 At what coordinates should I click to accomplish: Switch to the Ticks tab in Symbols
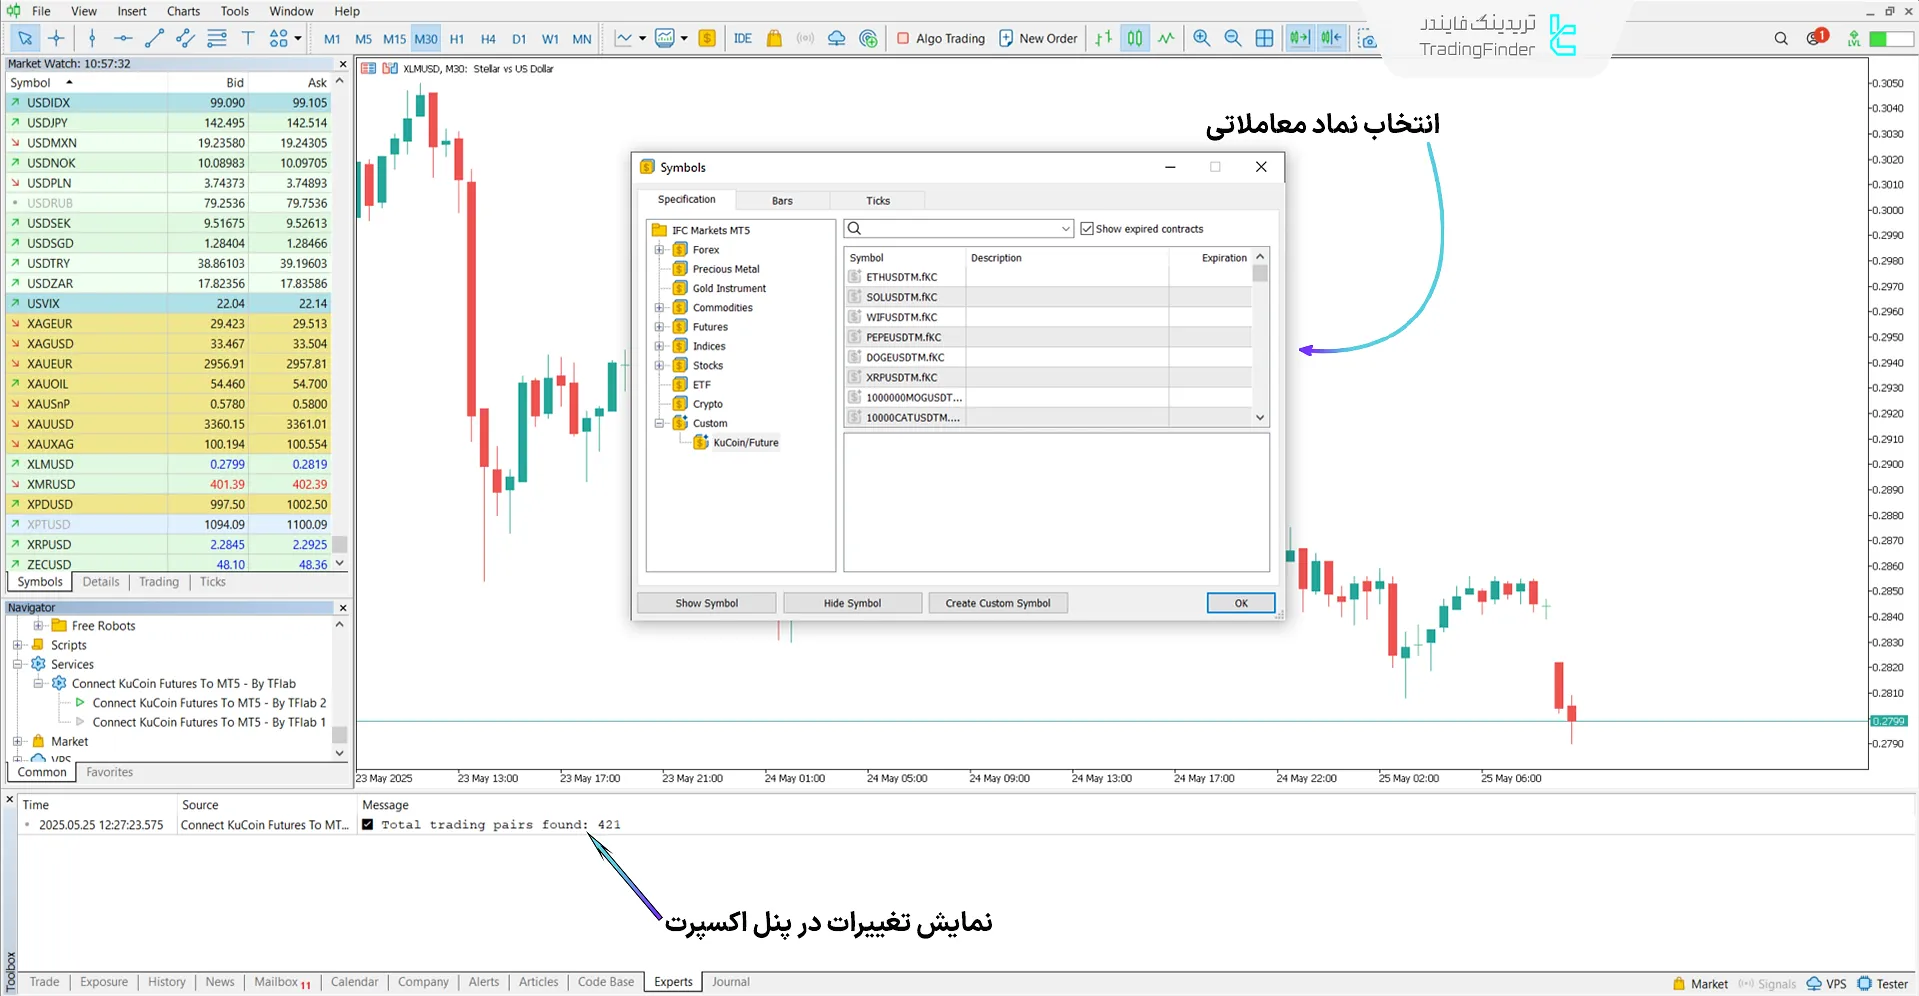[x=877, y=200]
